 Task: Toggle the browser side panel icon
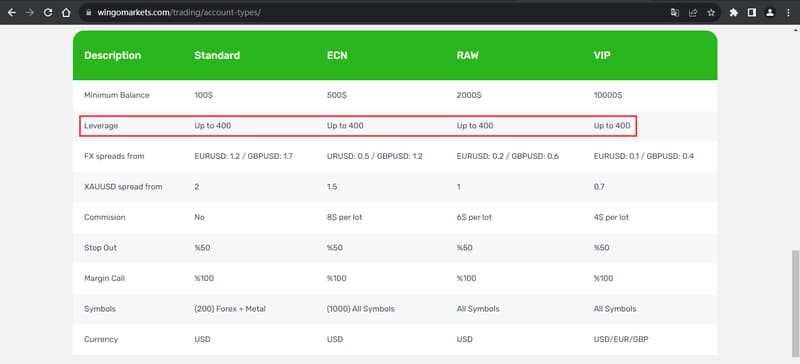pyautogui.click(x=752, y=13)
